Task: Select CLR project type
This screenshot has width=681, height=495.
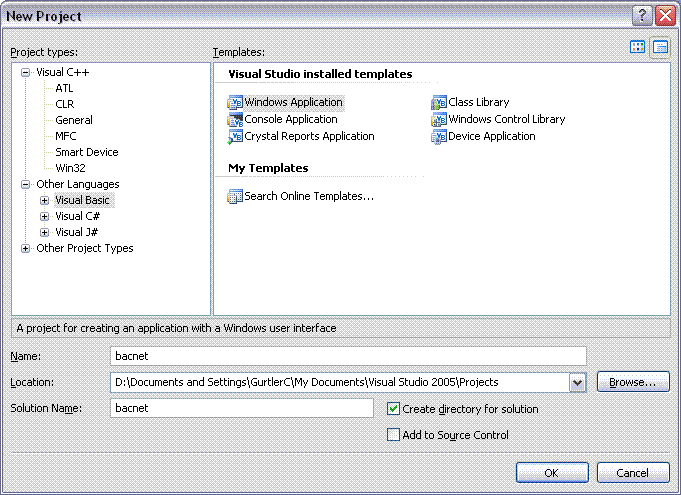Action: tap(65, 104)
